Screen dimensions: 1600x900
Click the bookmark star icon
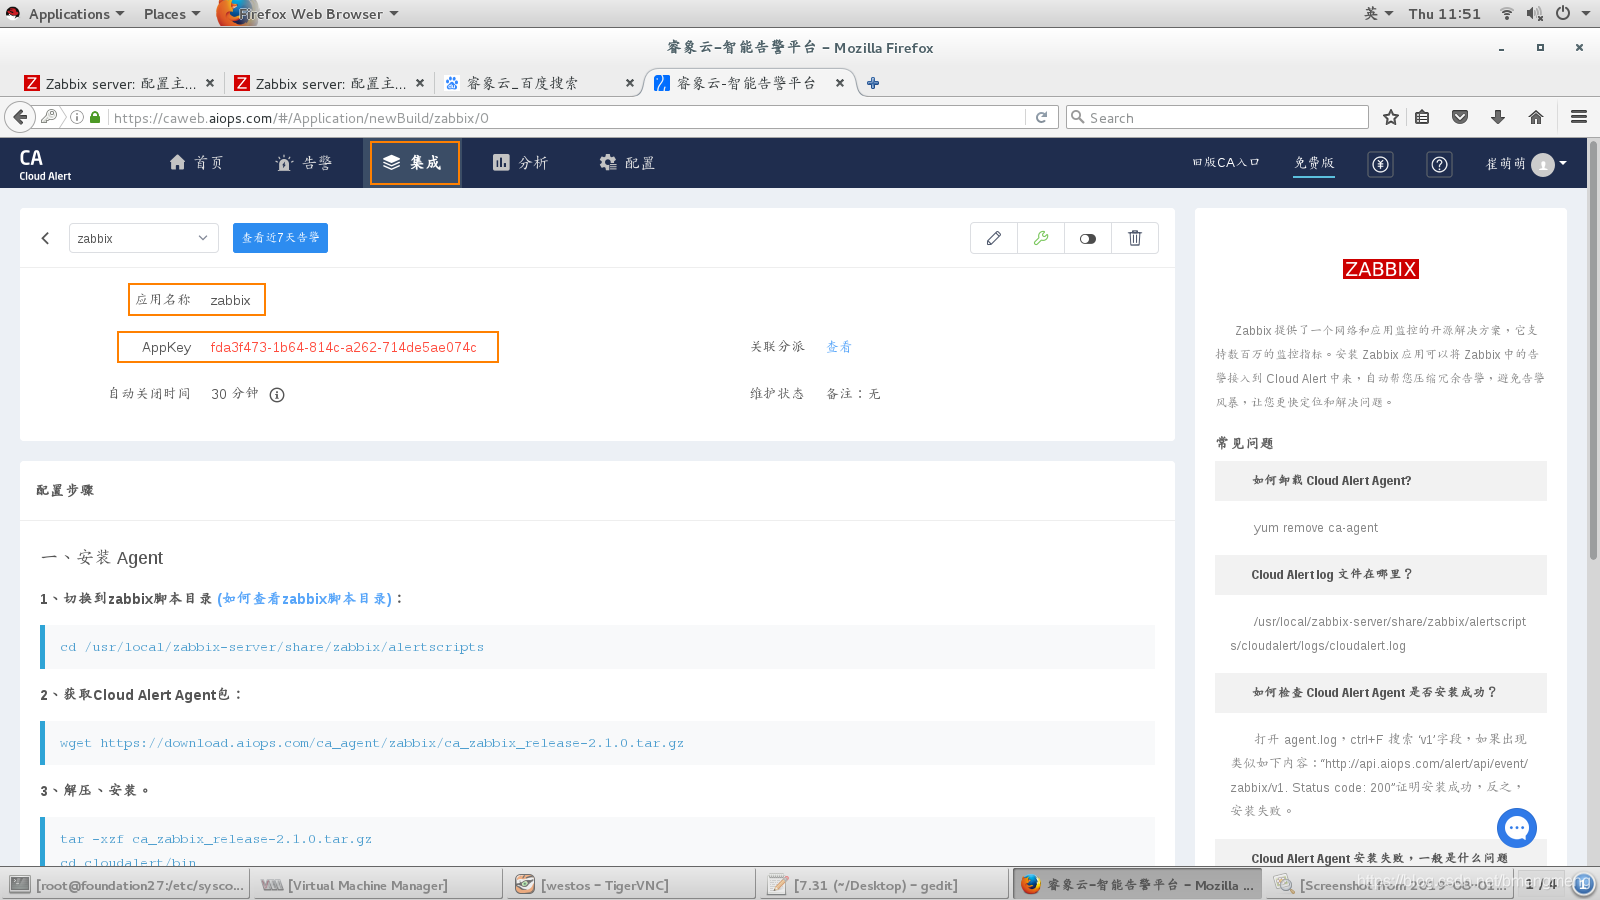1390,117
